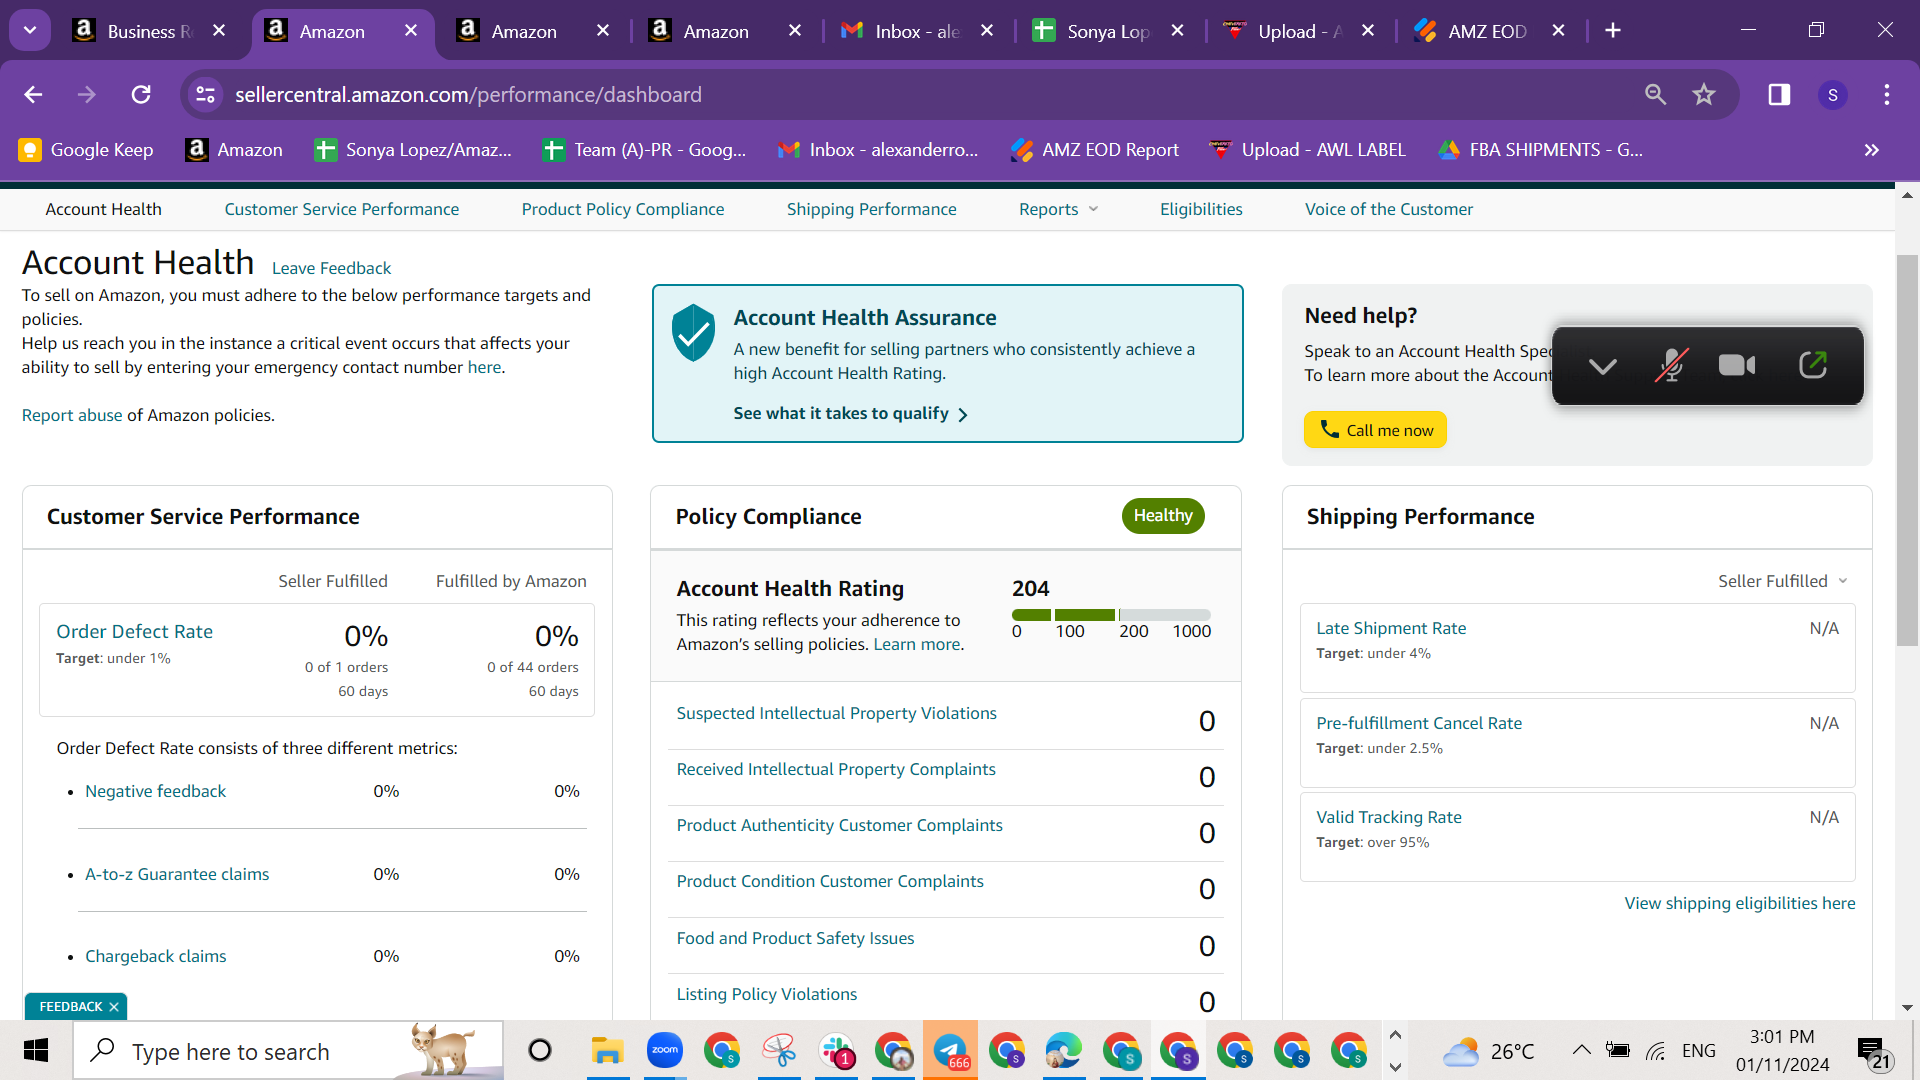Click the emergency contact 'here' link
The height and width of the screenshot is (1080, 1920).
tap(484, 367)
